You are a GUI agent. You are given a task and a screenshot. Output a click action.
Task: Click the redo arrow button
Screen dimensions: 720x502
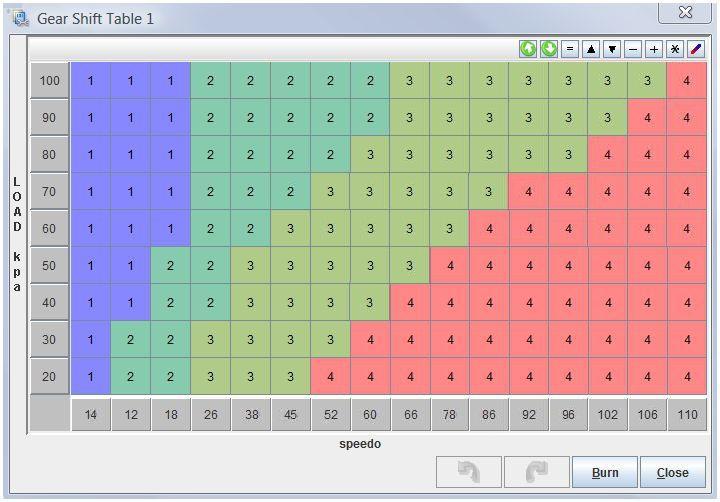(537, 472)
